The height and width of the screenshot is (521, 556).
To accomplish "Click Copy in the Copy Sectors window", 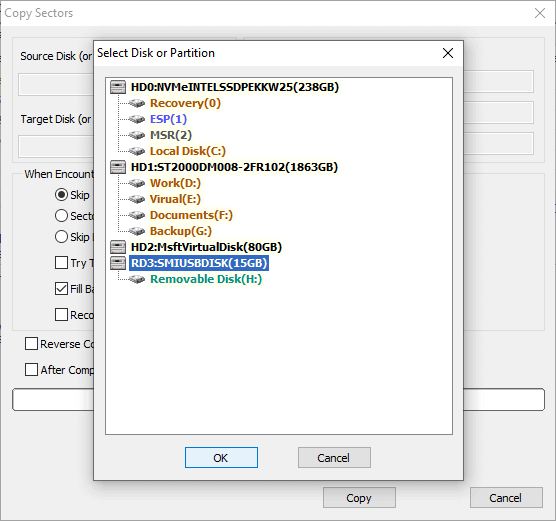I will pos(359,498).
